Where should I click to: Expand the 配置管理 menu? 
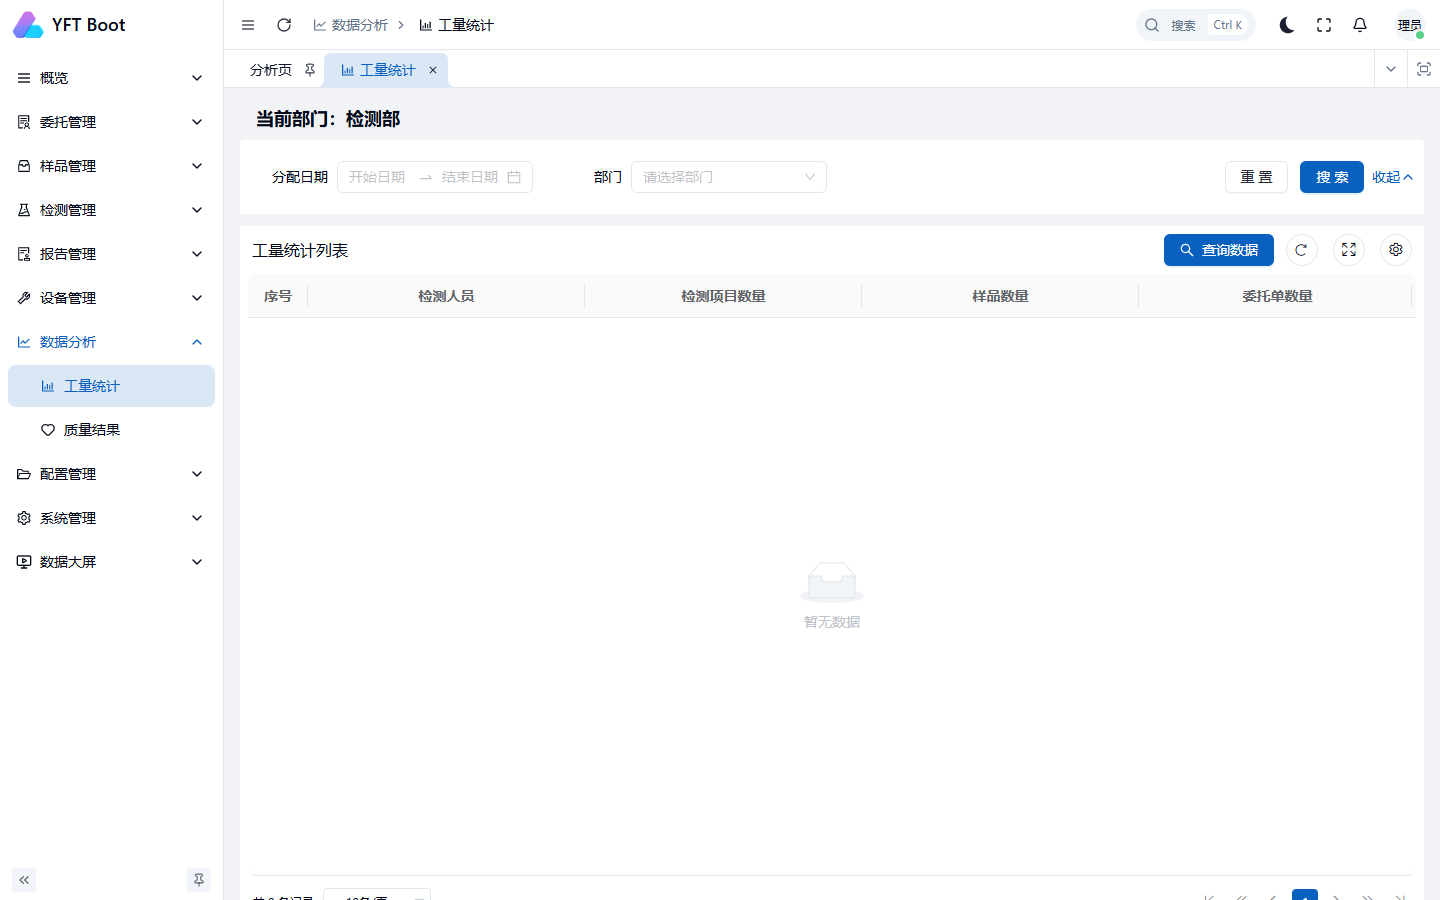point(111,474)
